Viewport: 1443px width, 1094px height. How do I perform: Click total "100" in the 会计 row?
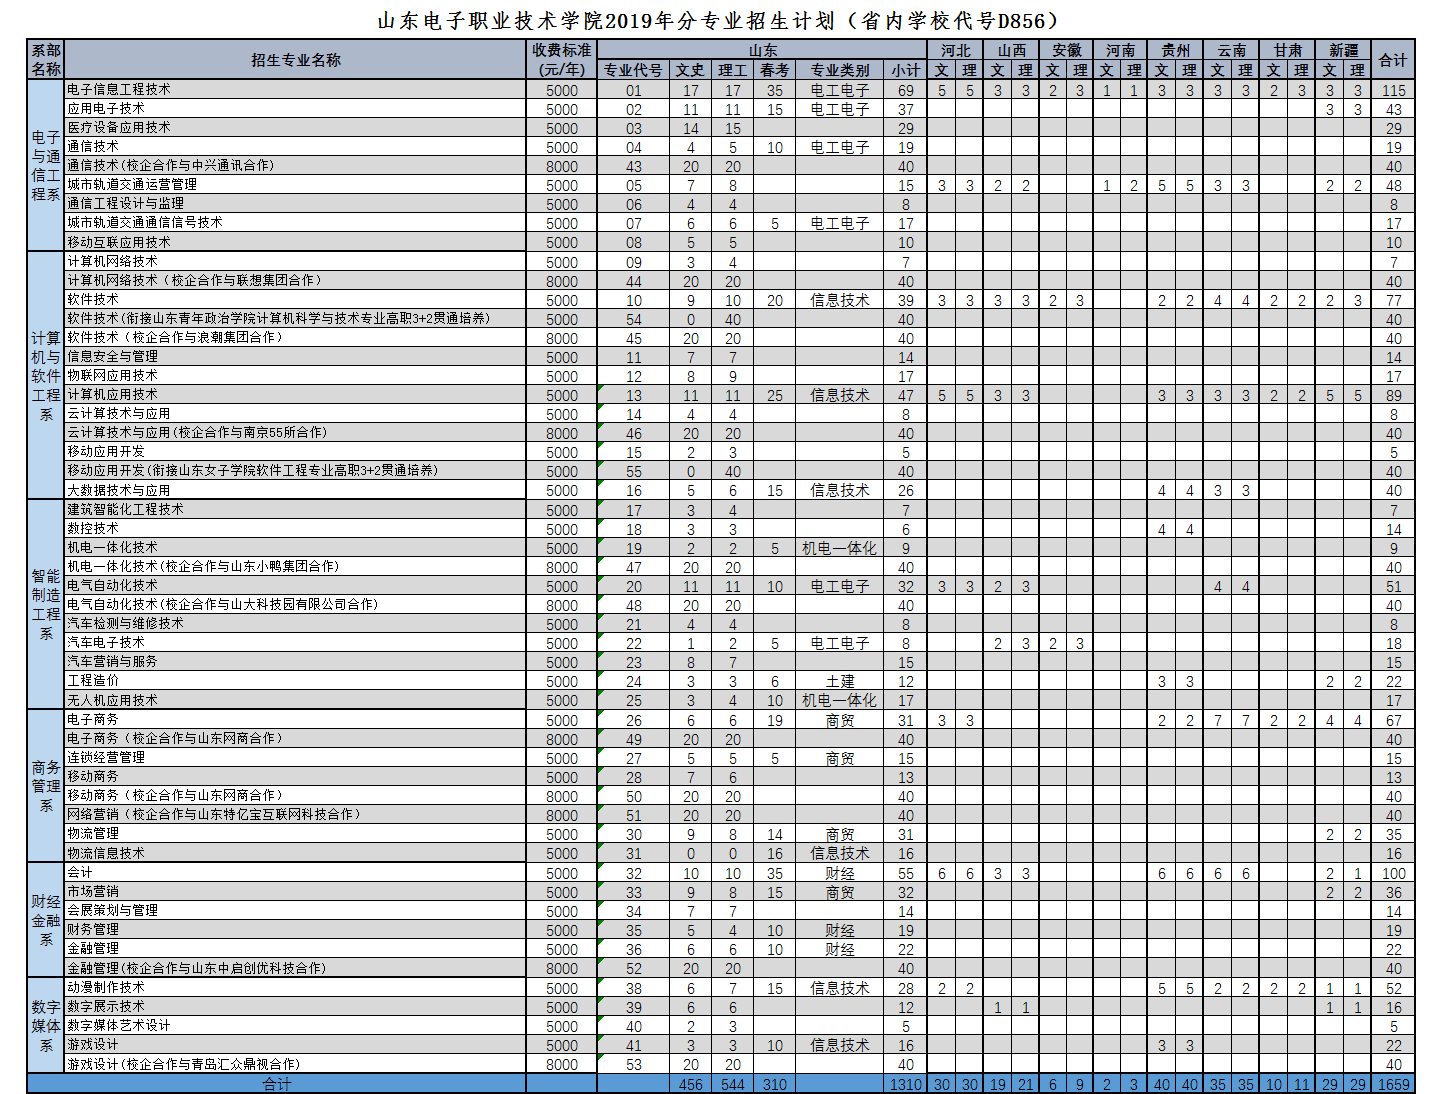(1393, 873)
